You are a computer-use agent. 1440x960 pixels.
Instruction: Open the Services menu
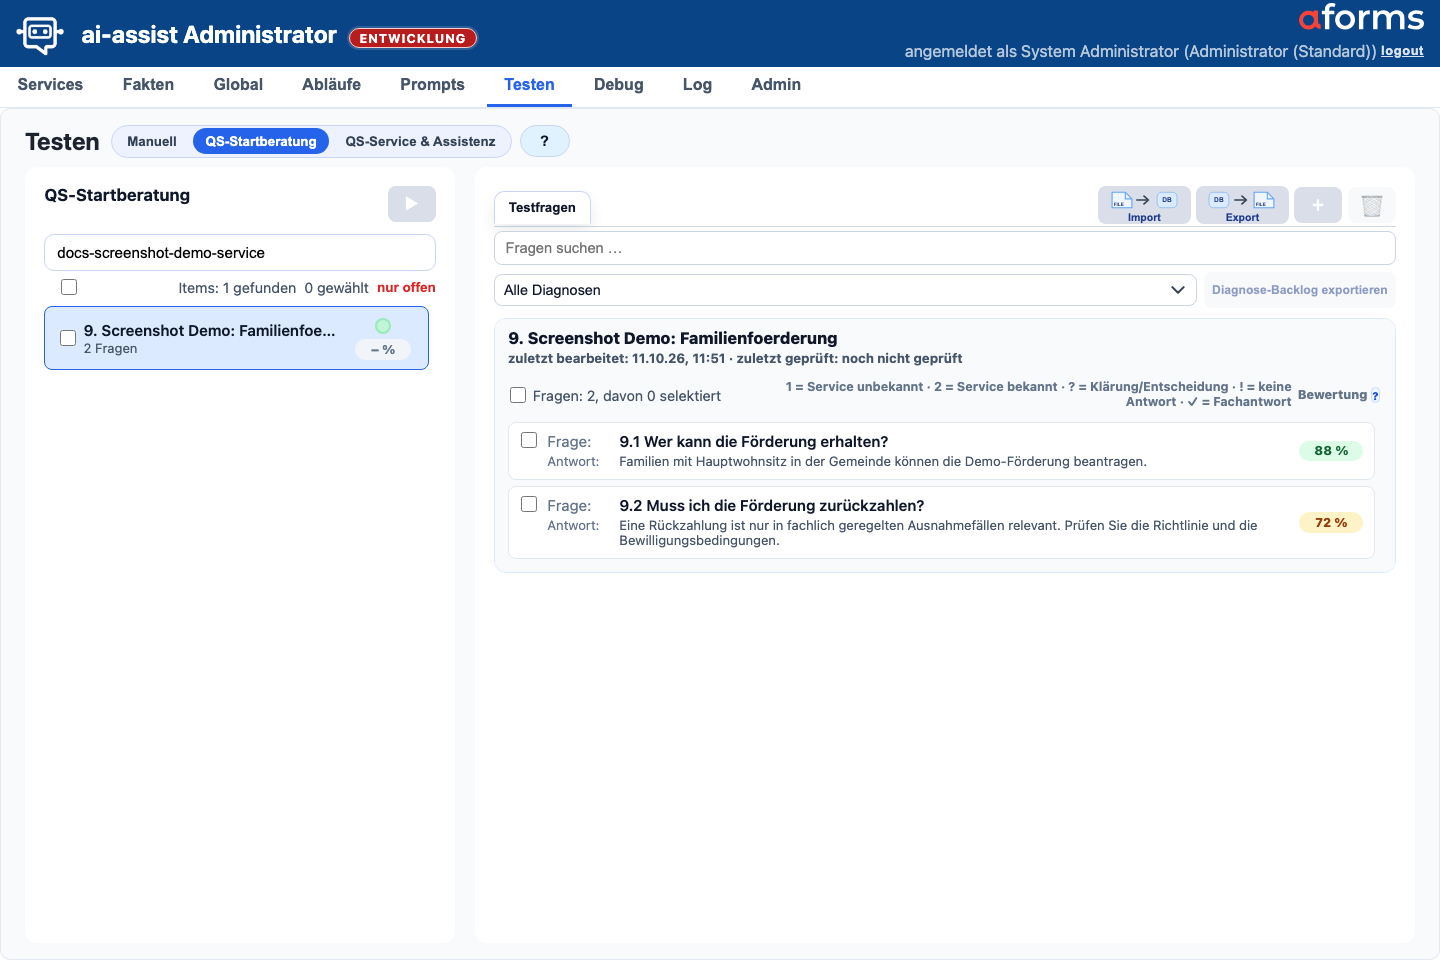pos(50,85)
